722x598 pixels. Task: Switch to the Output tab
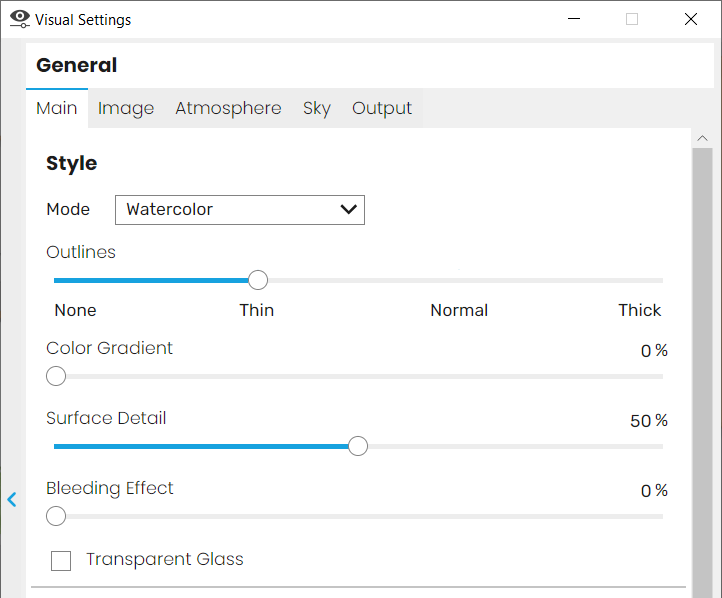coord(382,108)
